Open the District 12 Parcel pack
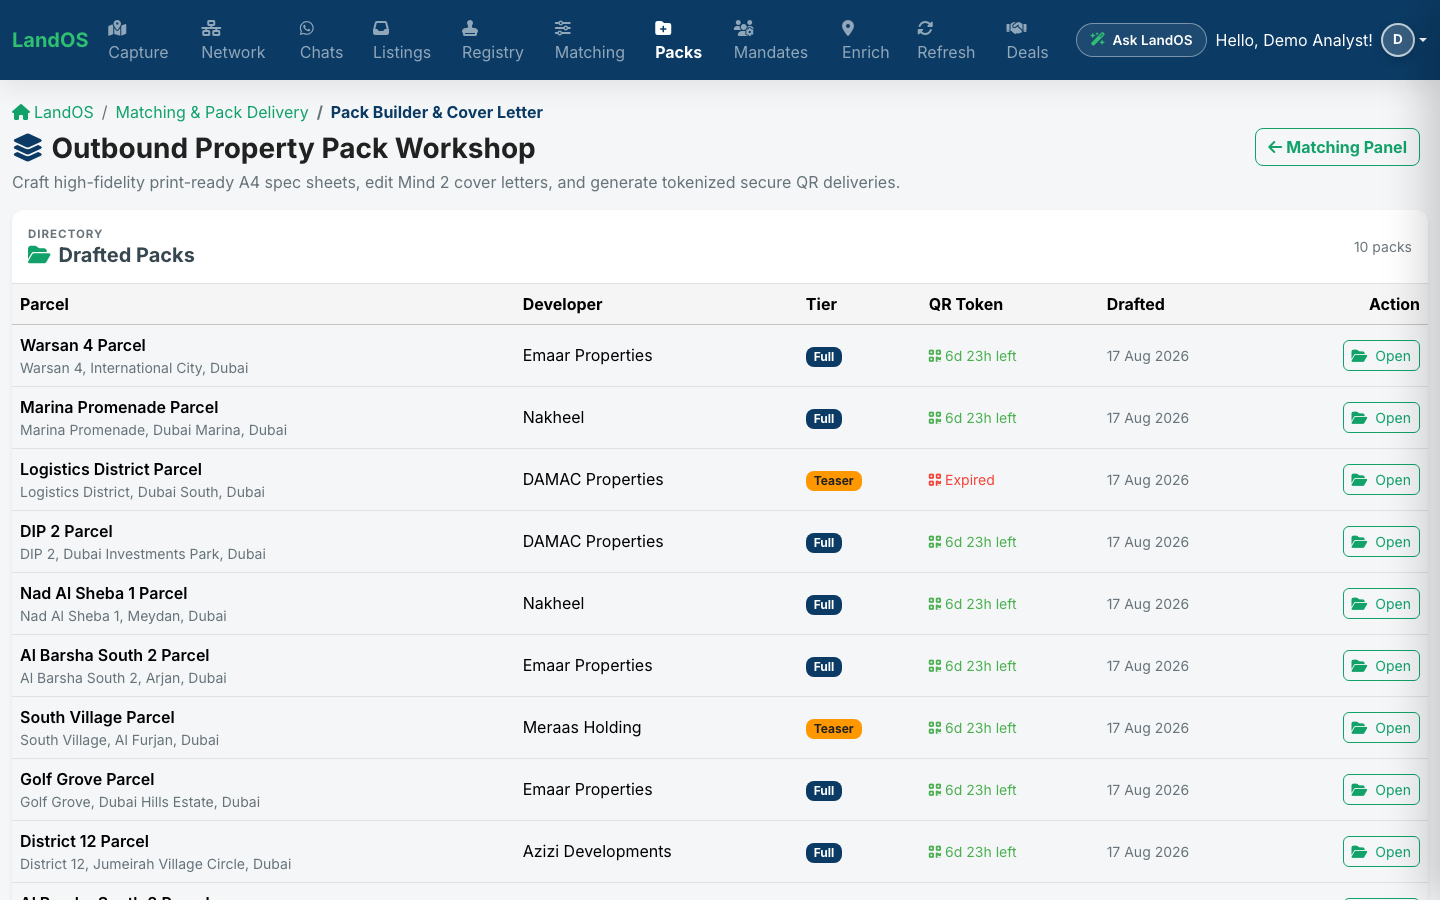The image size is (1440, 900). point(1381,852)
